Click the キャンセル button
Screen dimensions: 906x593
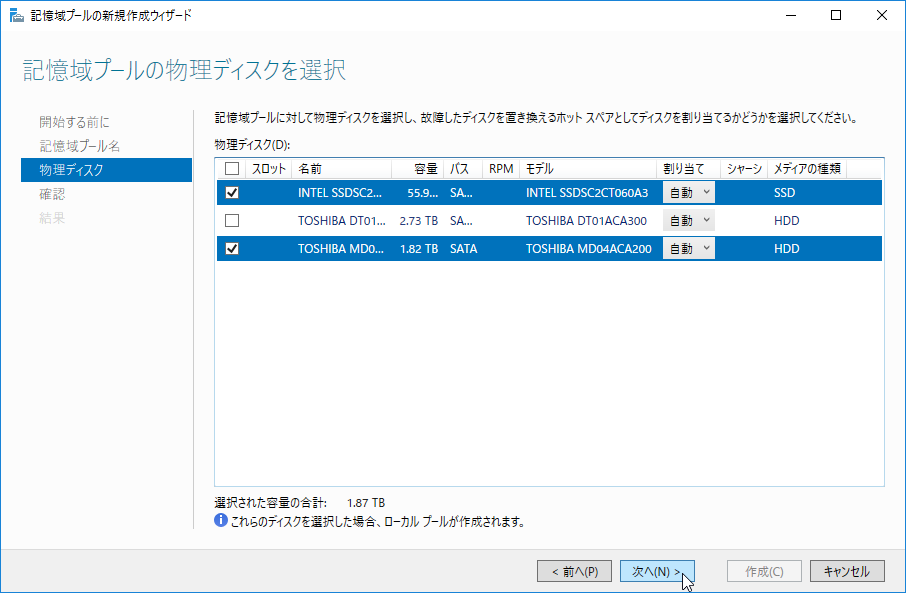pos(847,572)
